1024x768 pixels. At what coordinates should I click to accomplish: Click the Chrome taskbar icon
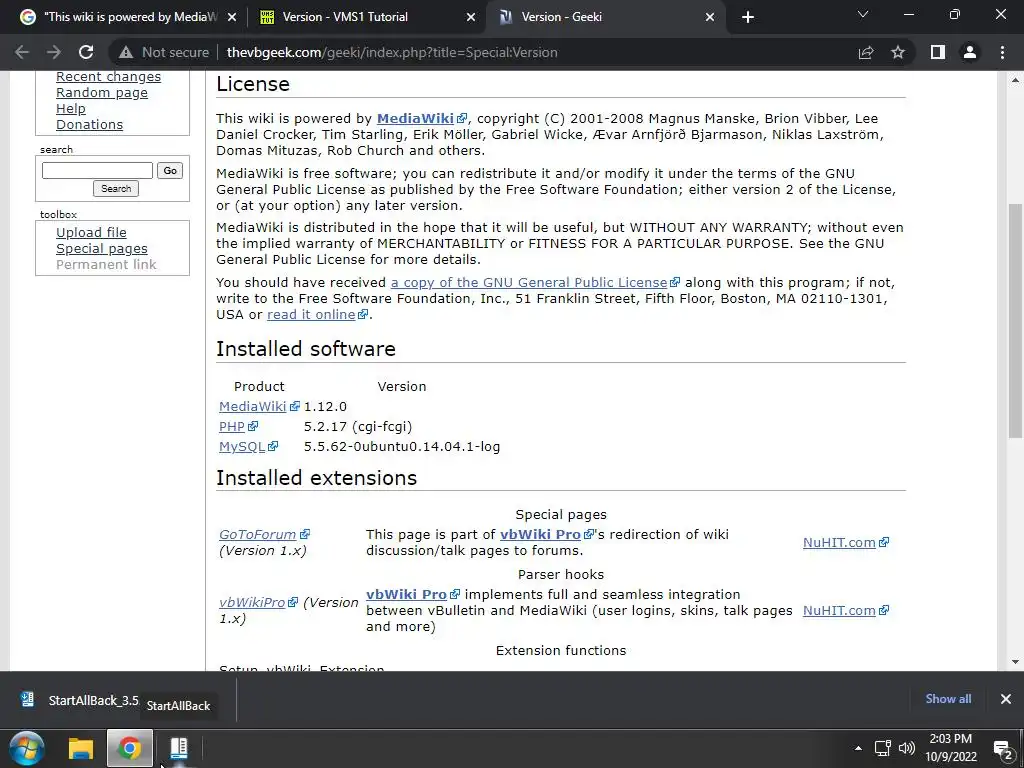129,748
